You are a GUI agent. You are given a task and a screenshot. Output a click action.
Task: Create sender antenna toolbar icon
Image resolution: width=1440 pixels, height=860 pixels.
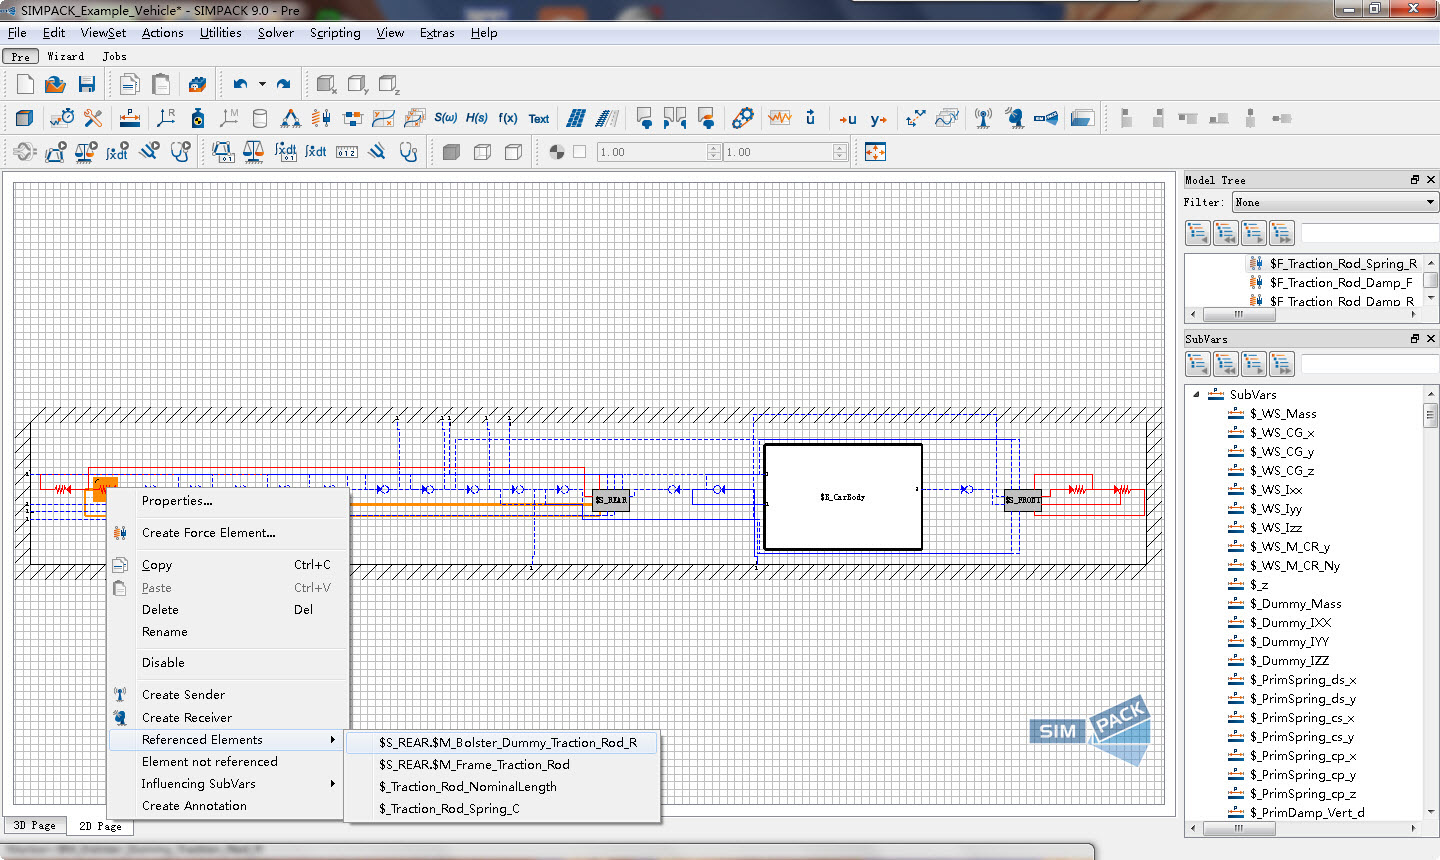pyautogui.click(x=983, y=118)
